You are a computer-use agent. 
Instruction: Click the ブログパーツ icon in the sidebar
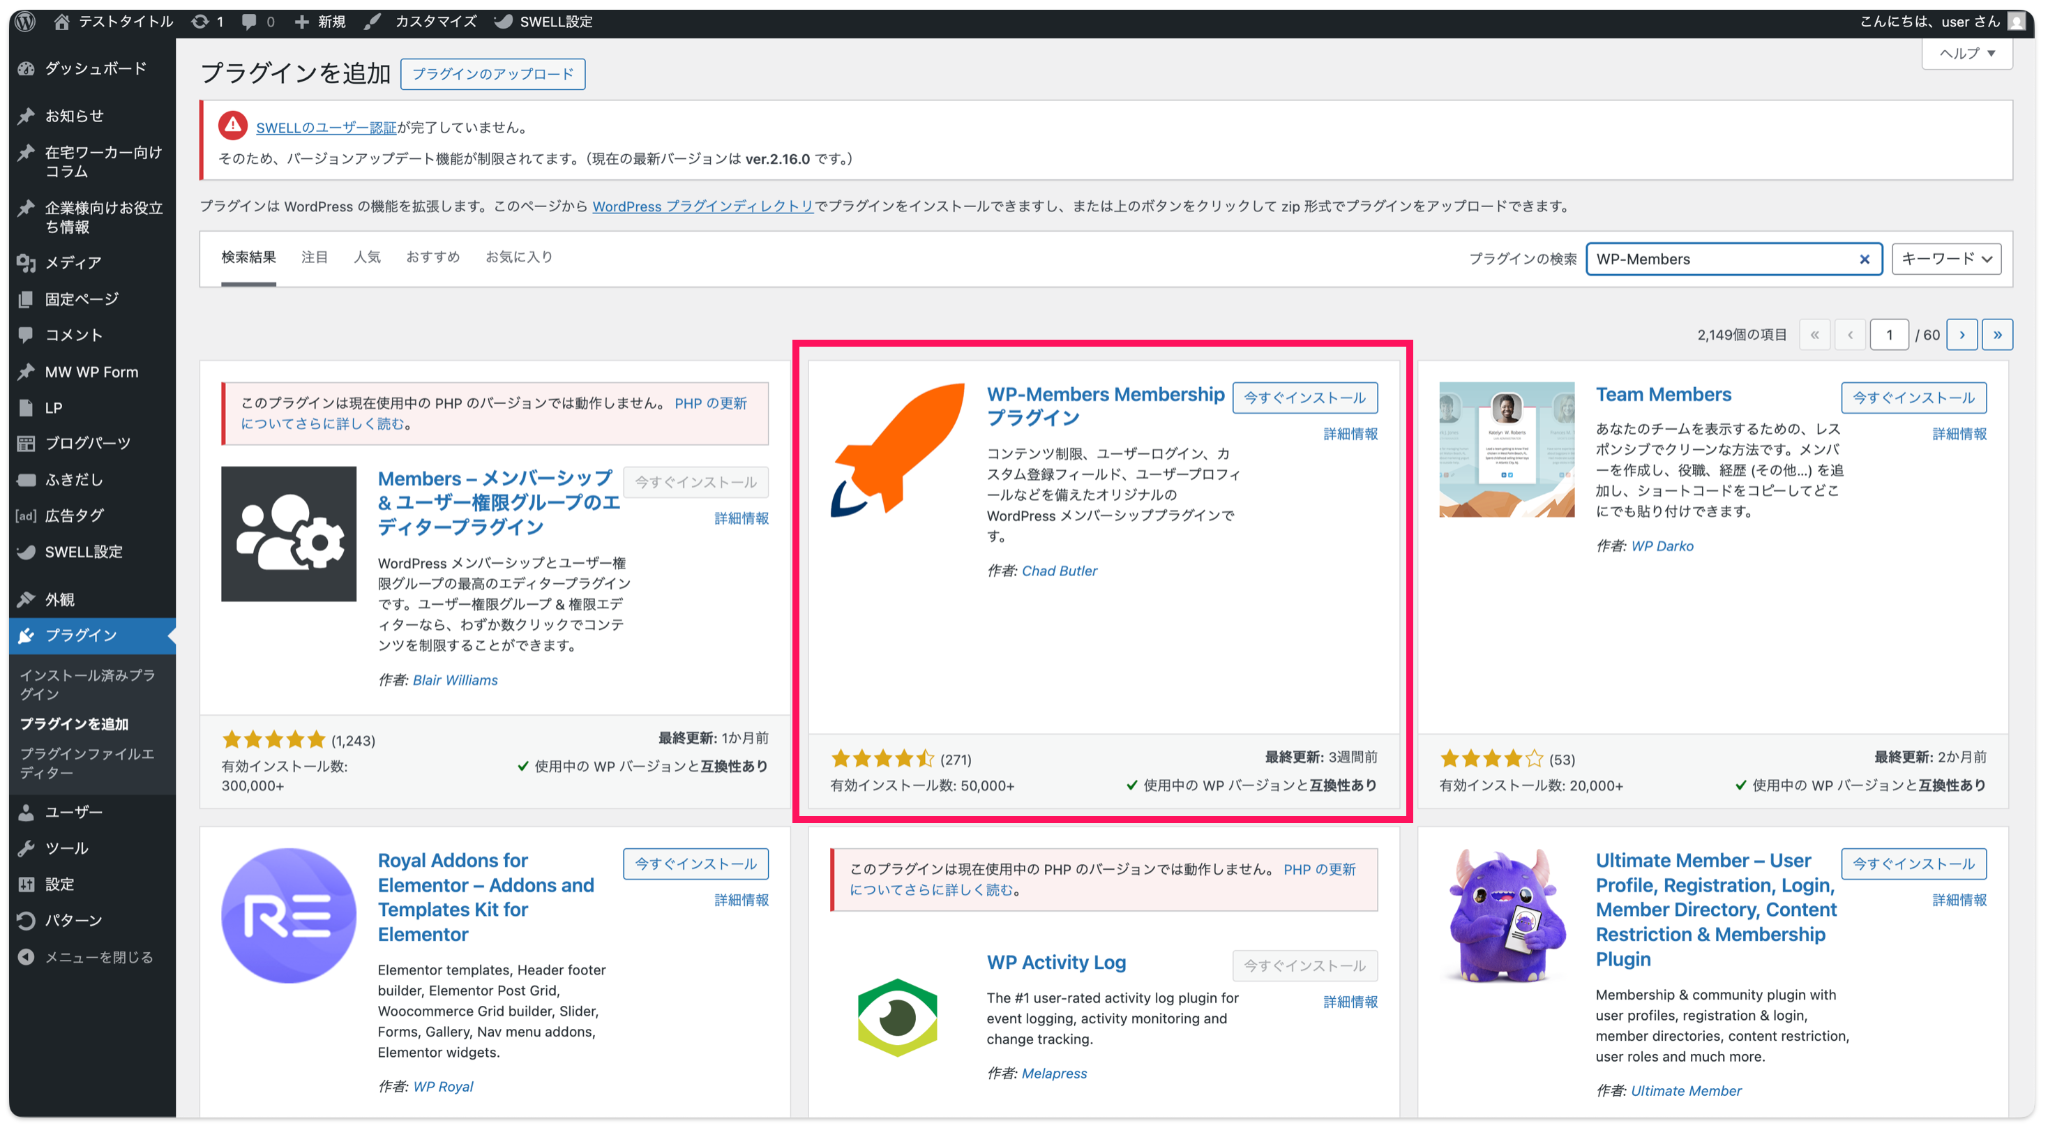coord(27,443)
